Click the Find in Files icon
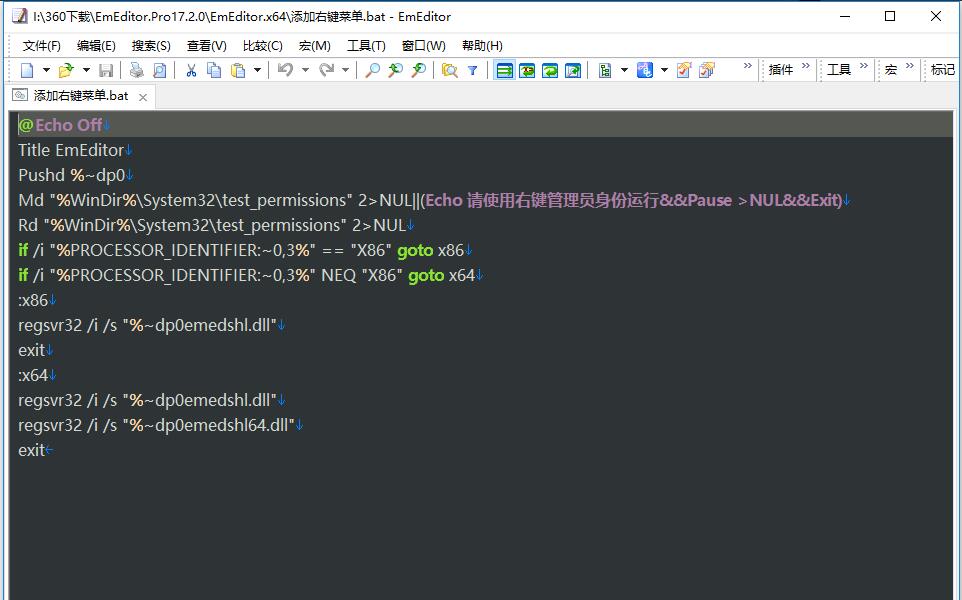Viewport: 962px width, 600px height. (450, 70)
